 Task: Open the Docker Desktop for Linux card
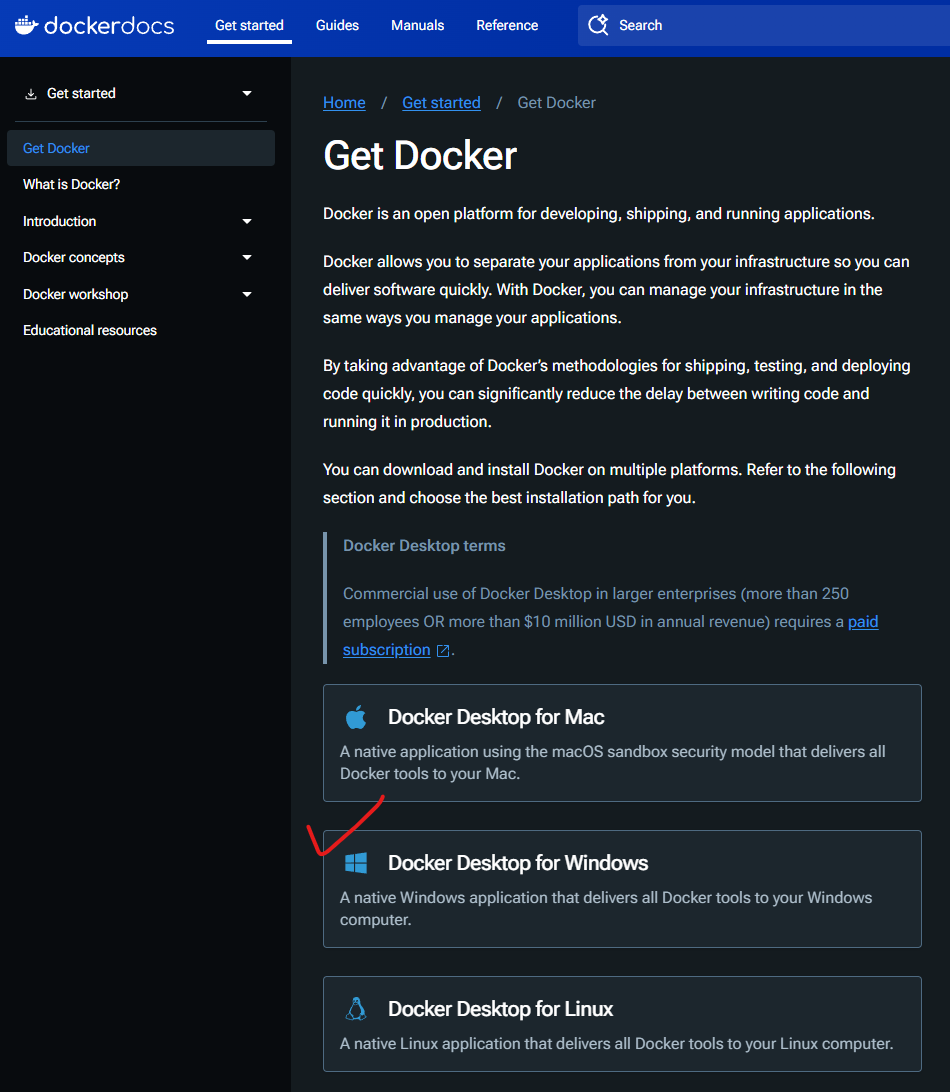tap(622, 1024)
